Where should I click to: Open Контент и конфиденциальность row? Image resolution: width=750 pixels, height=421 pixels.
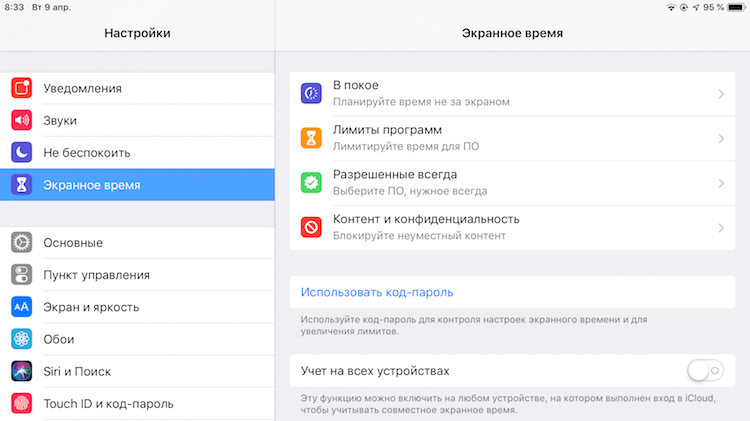coord(512,228)
